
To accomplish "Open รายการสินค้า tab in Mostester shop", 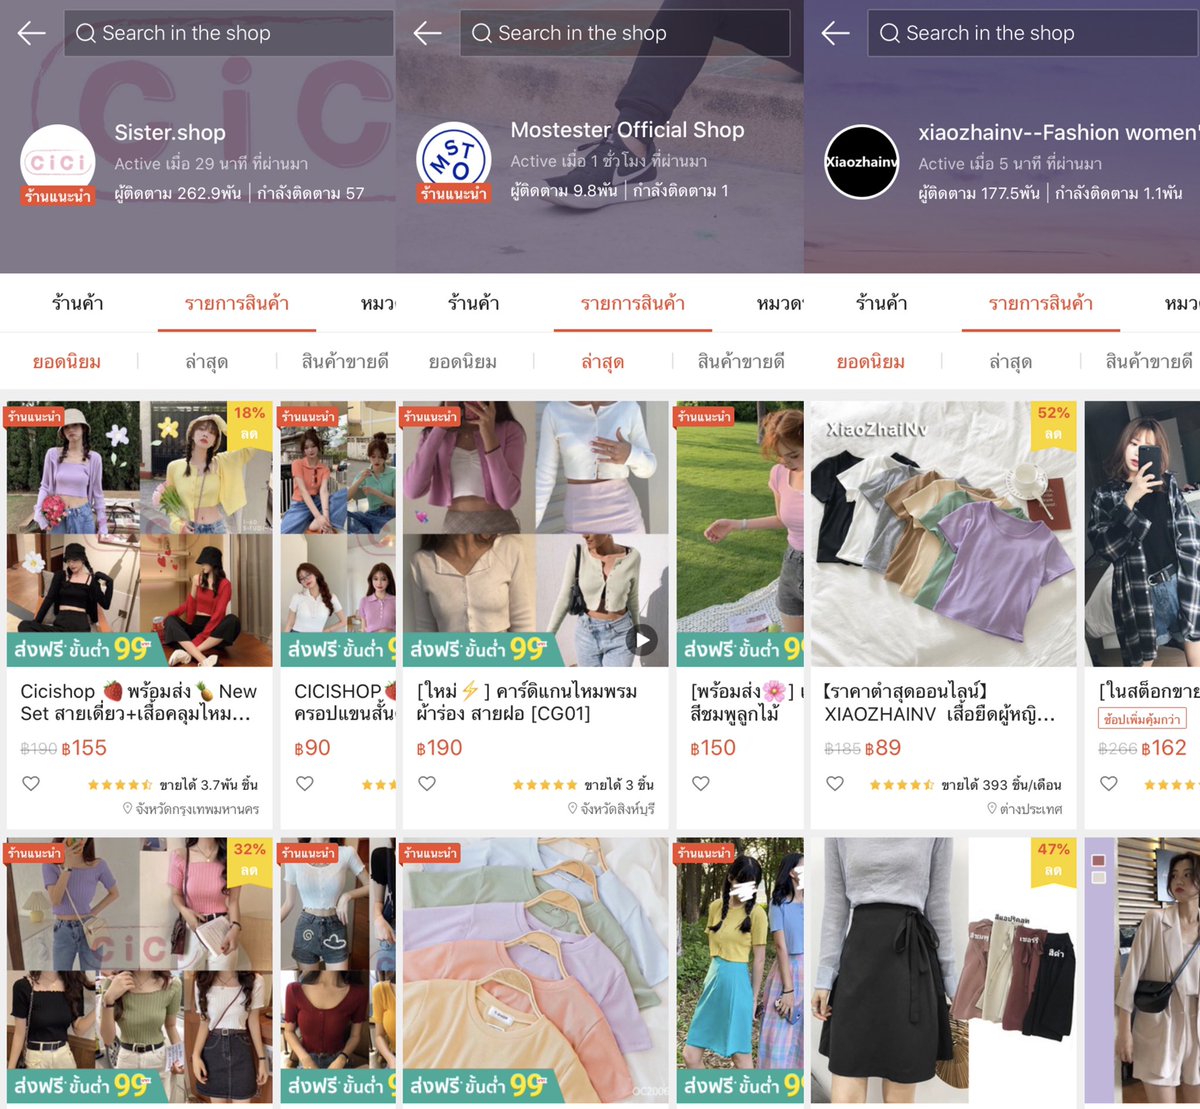I will (x=633, y=303).
